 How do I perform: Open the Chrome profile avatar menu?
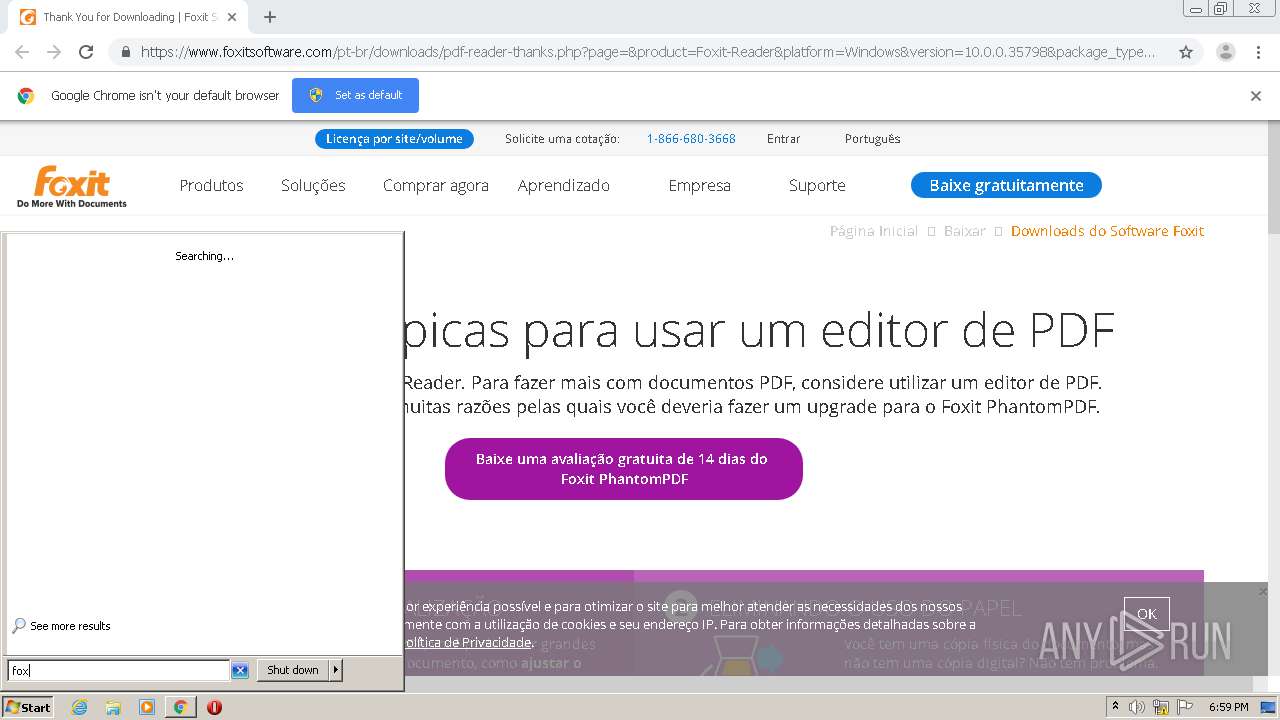pos(1226,52)
